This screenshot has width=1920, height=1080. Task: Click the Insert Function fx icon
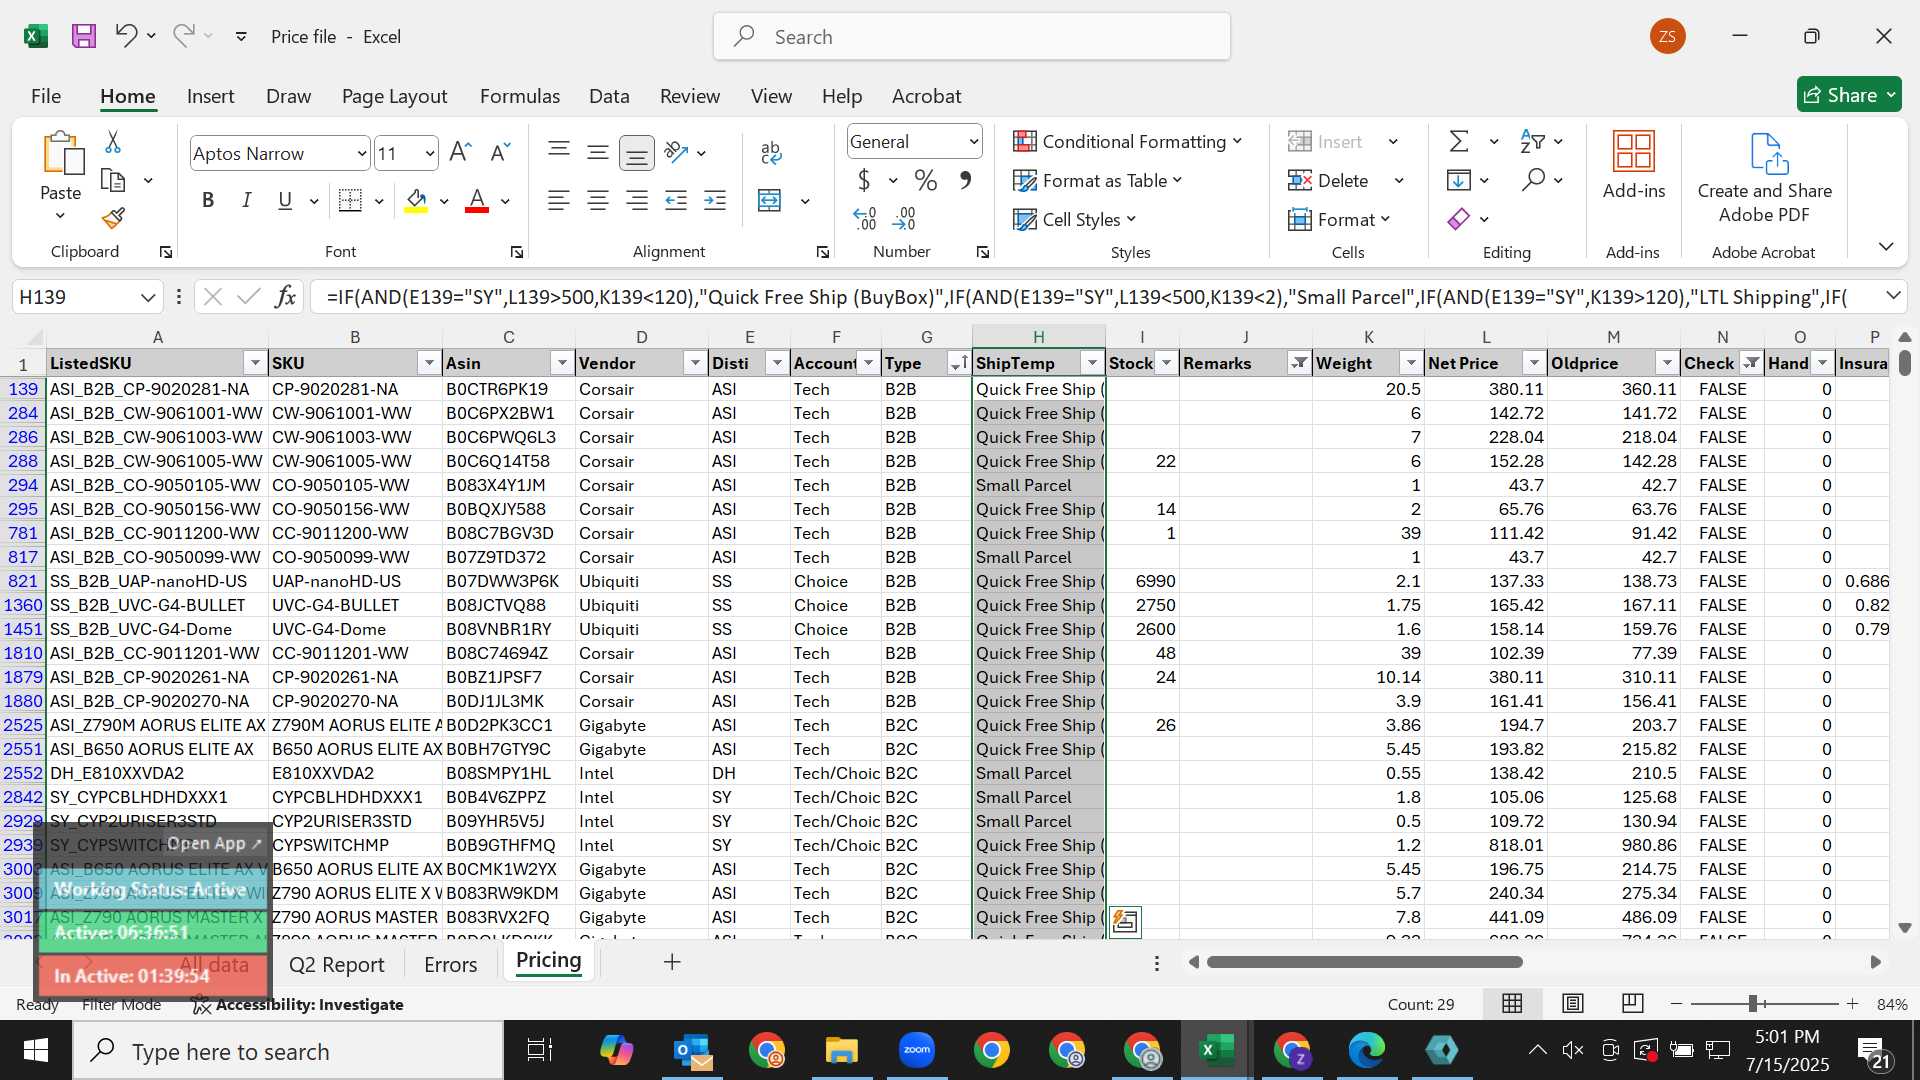tap(286, 297)
